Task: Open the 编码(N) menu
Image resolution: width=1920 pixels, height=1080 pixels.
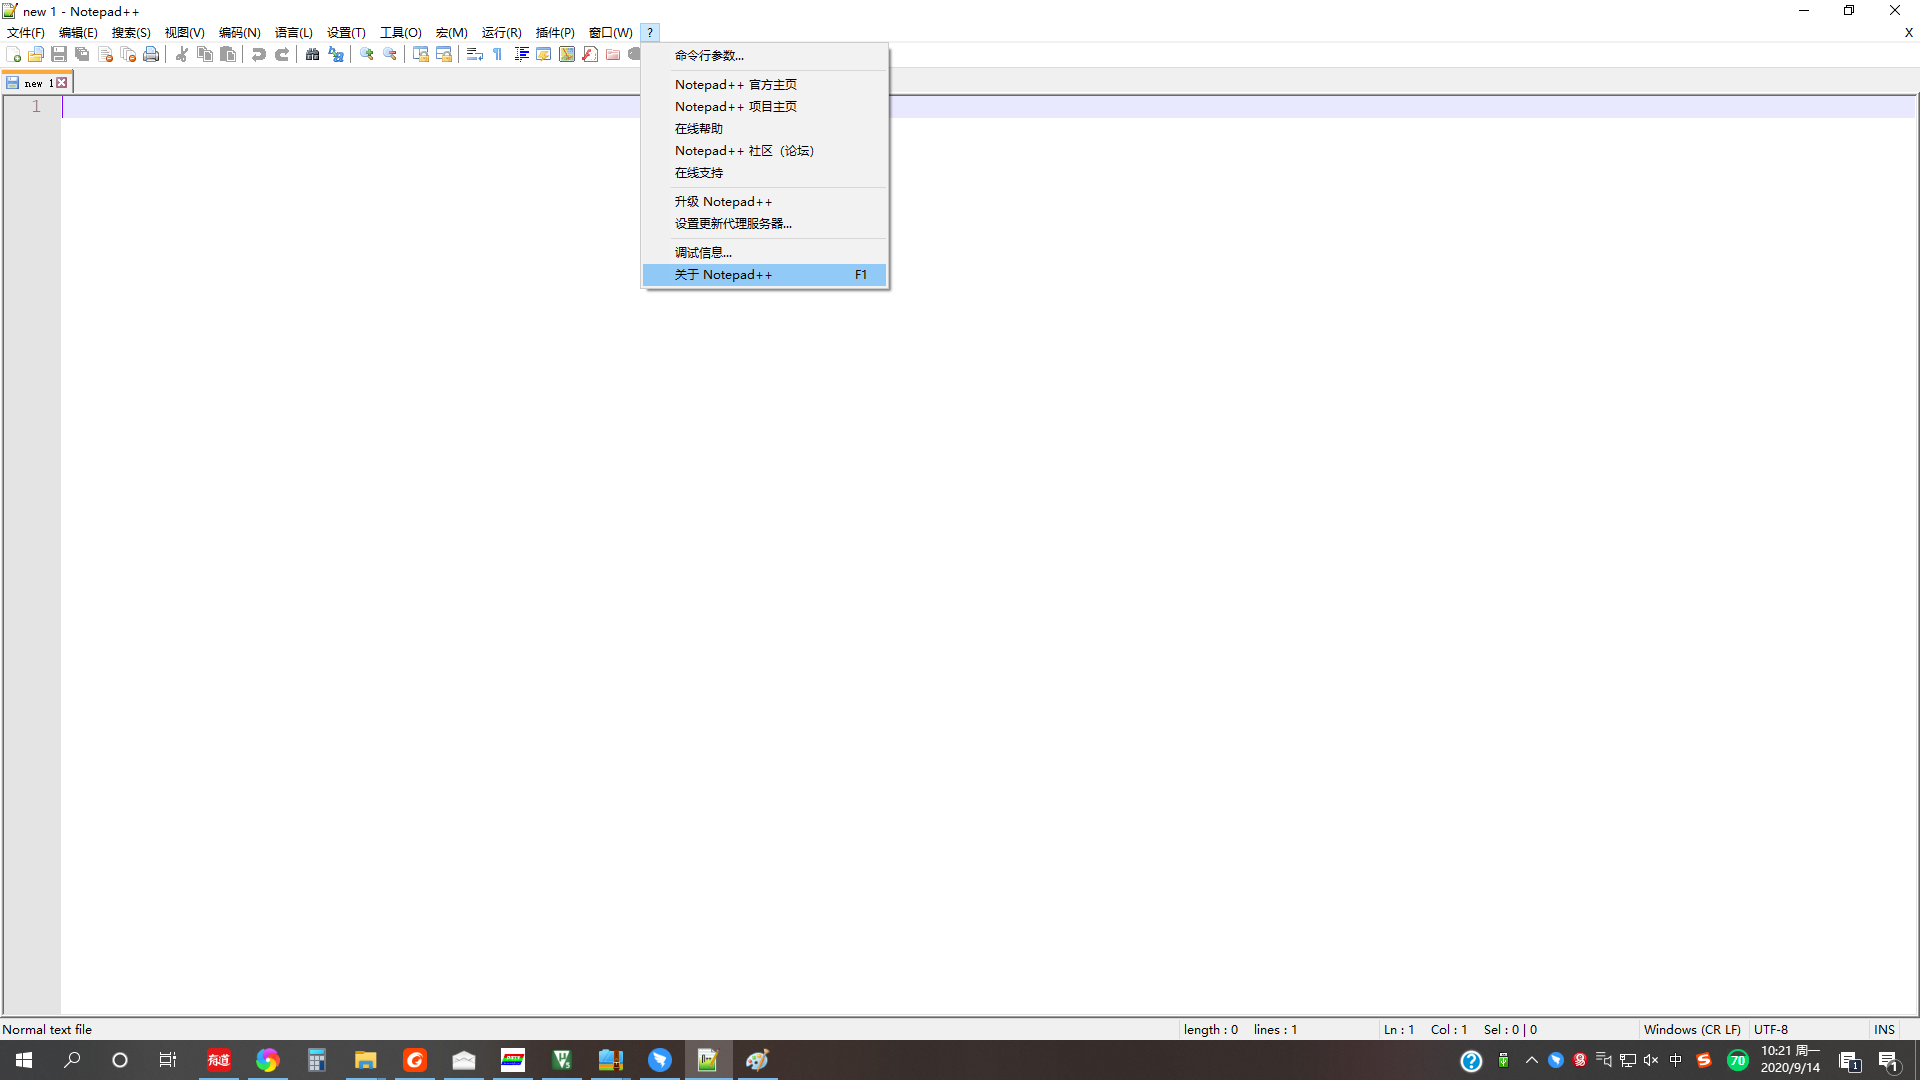Action: tap(239, 32)
